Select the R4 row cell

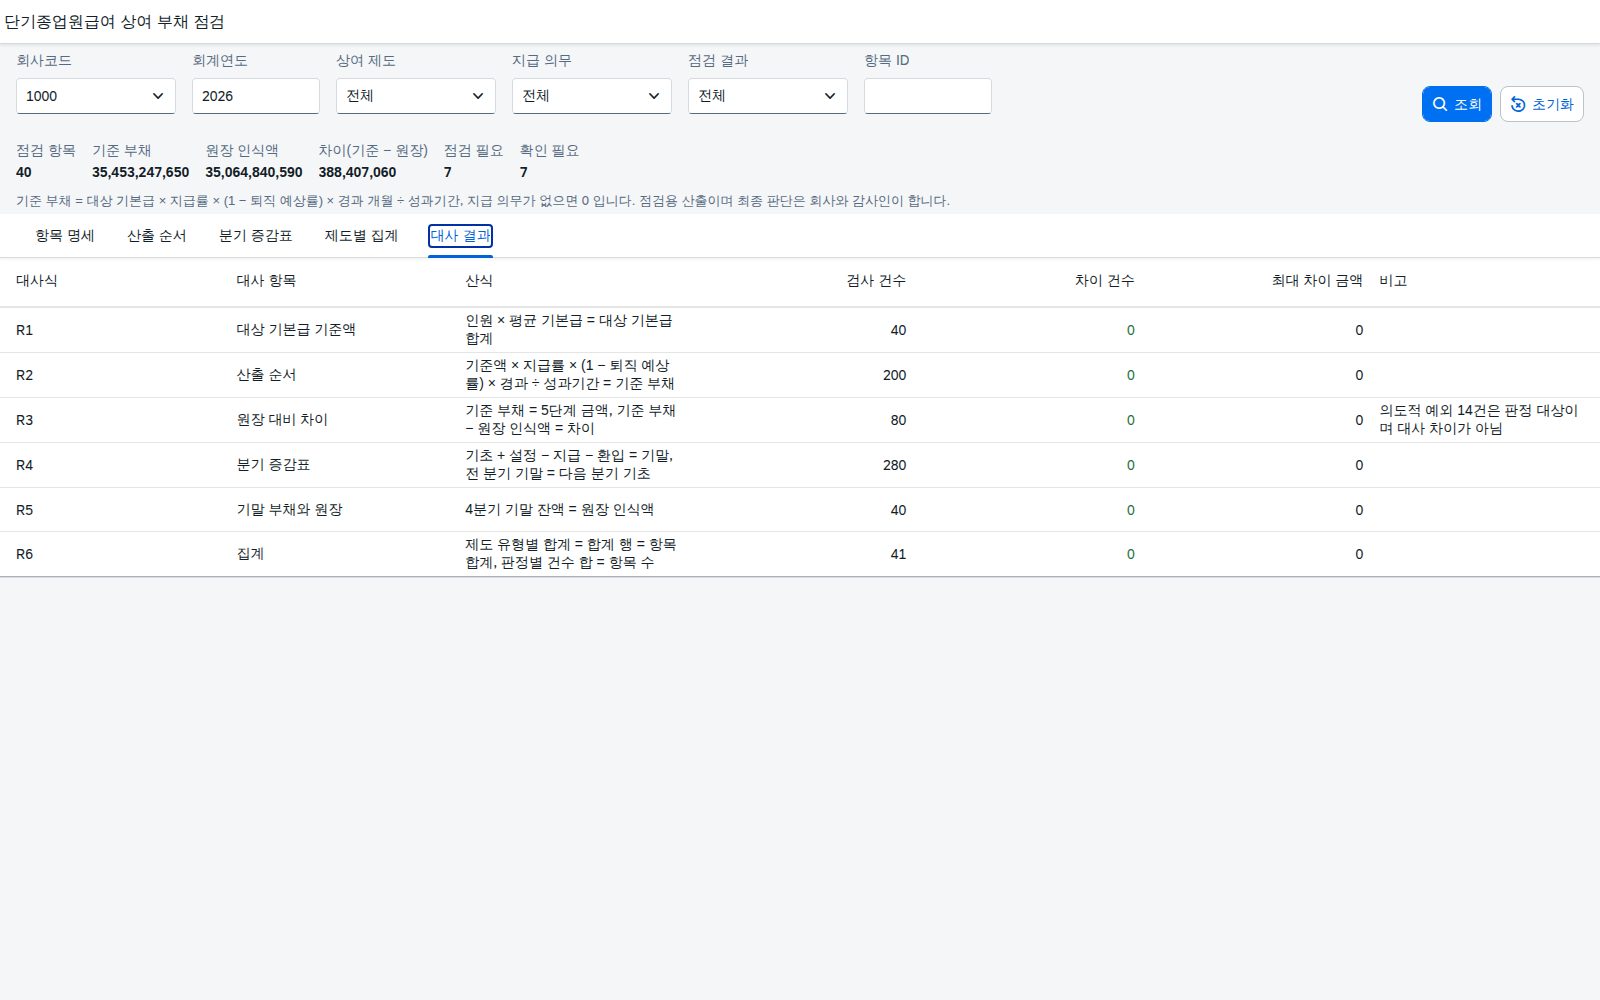(x=25, y=465)
